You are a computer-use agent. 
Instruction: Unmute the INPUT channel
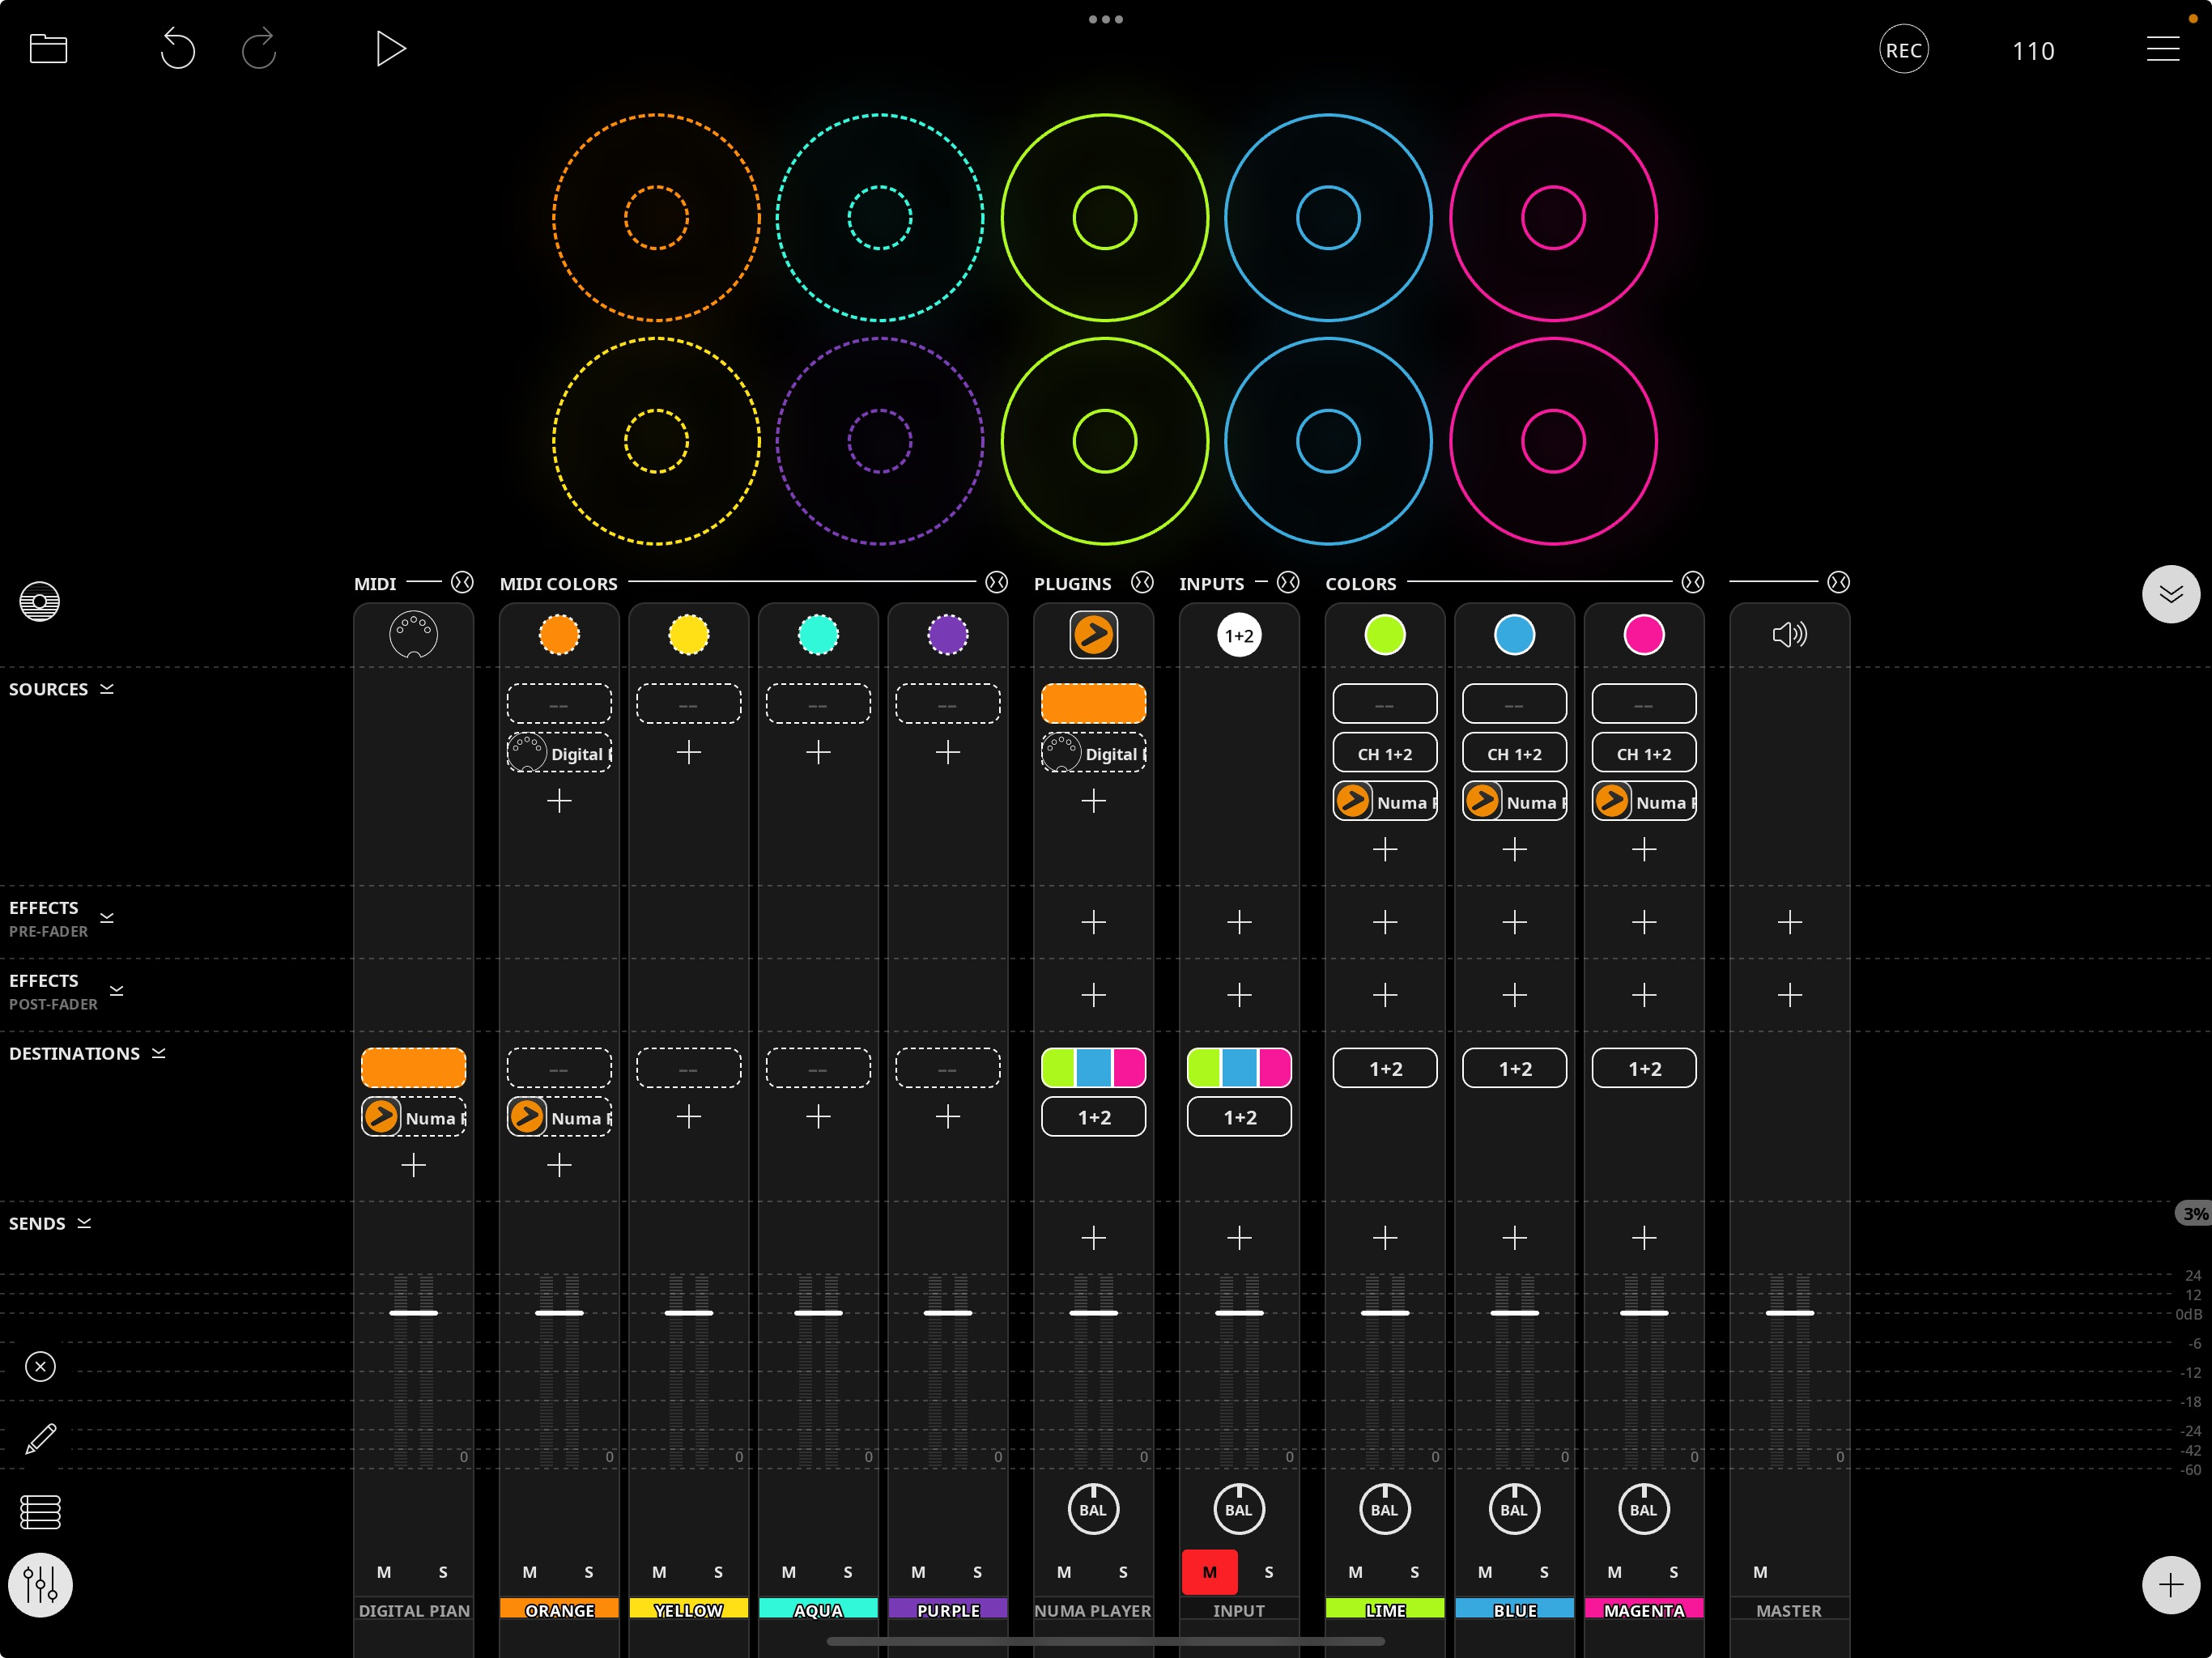(1209, 1572)
